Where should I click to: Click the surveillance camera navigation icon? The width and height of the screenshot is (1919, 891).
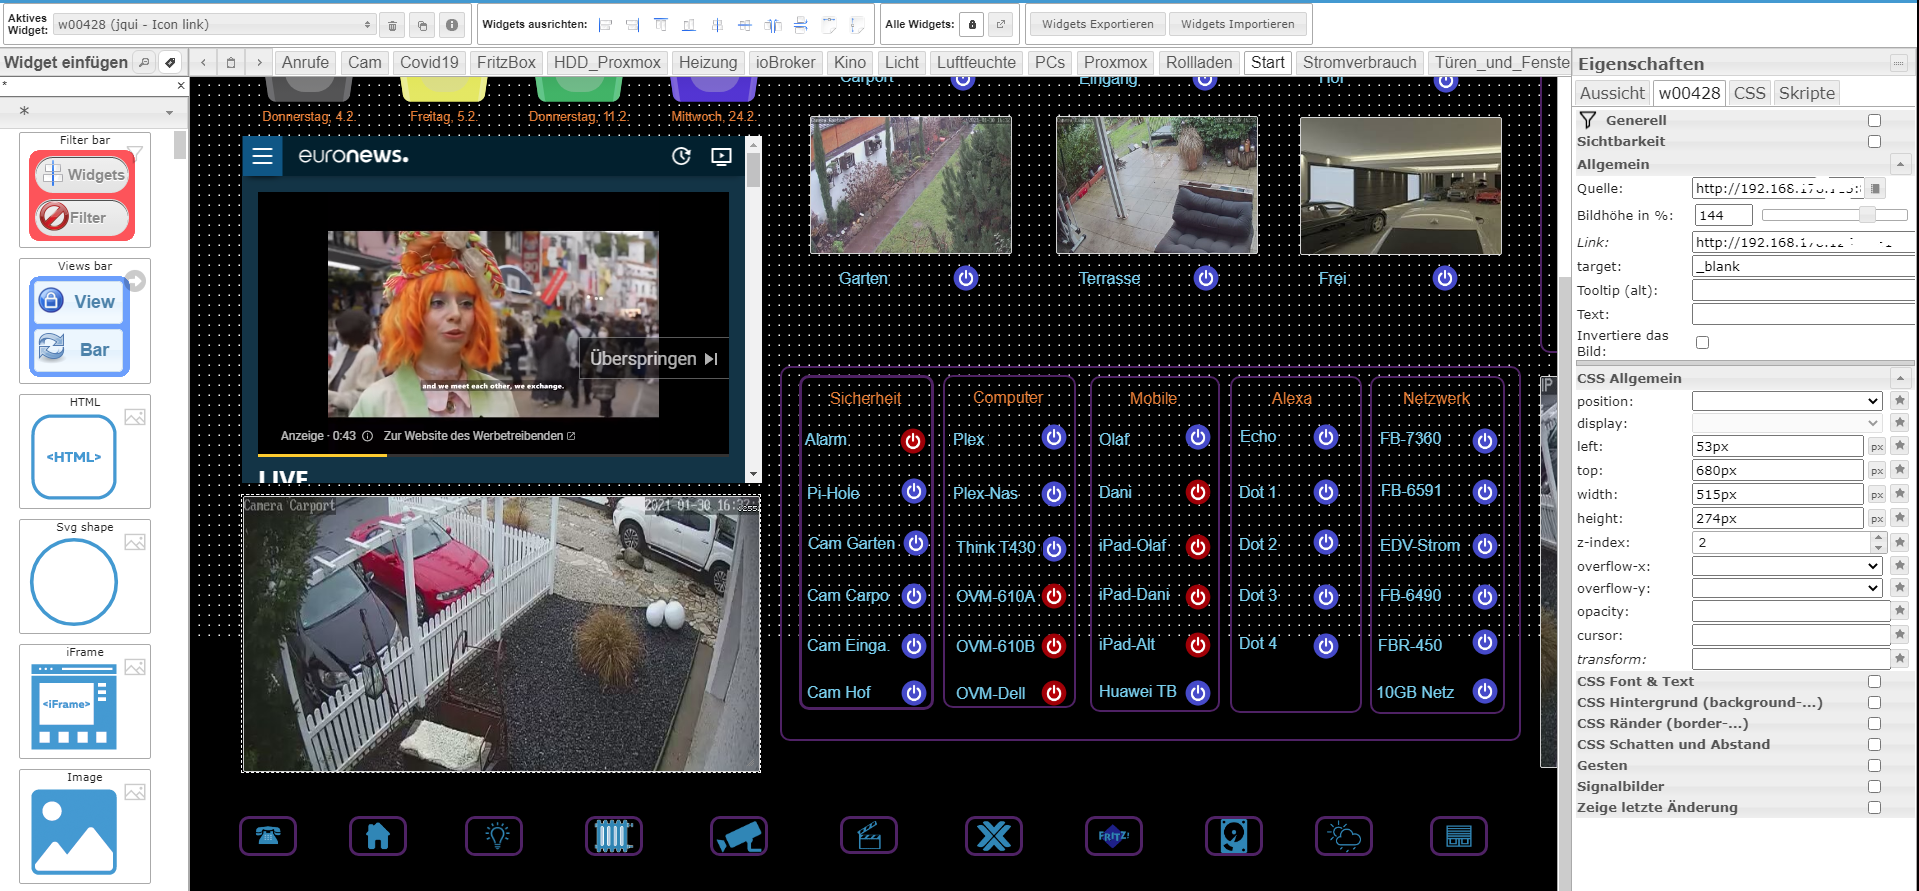point(739,836)
